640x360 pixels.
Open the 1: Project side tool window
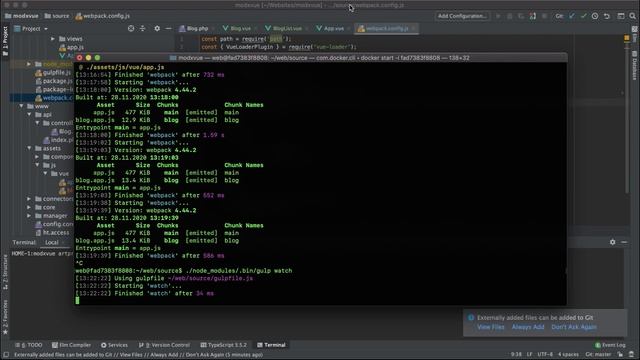coord(5,41)
